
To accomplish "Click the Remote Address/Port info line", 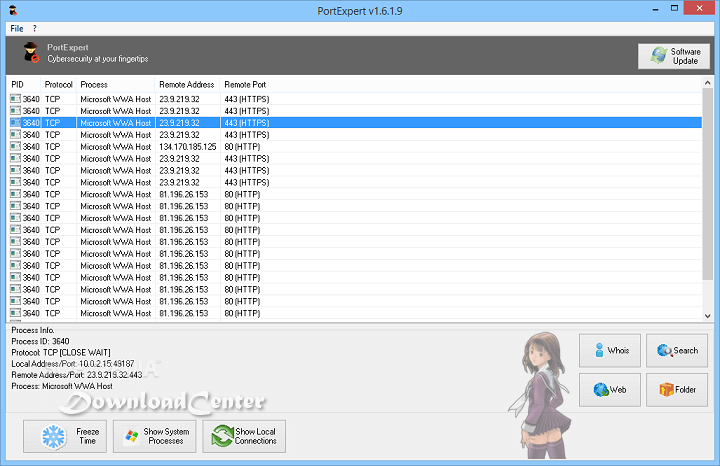I will click(x=77, y=375).
